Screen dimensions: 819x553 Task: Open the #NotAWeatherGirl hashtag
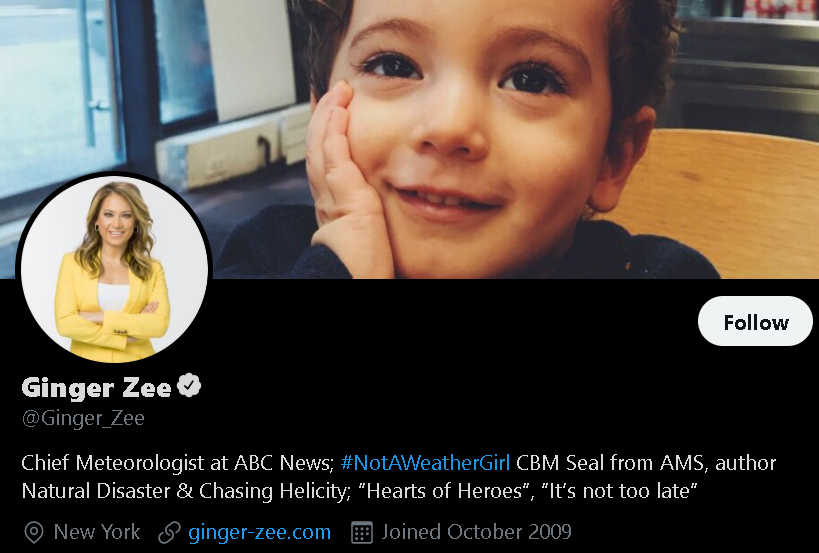[x=425, y=463]
